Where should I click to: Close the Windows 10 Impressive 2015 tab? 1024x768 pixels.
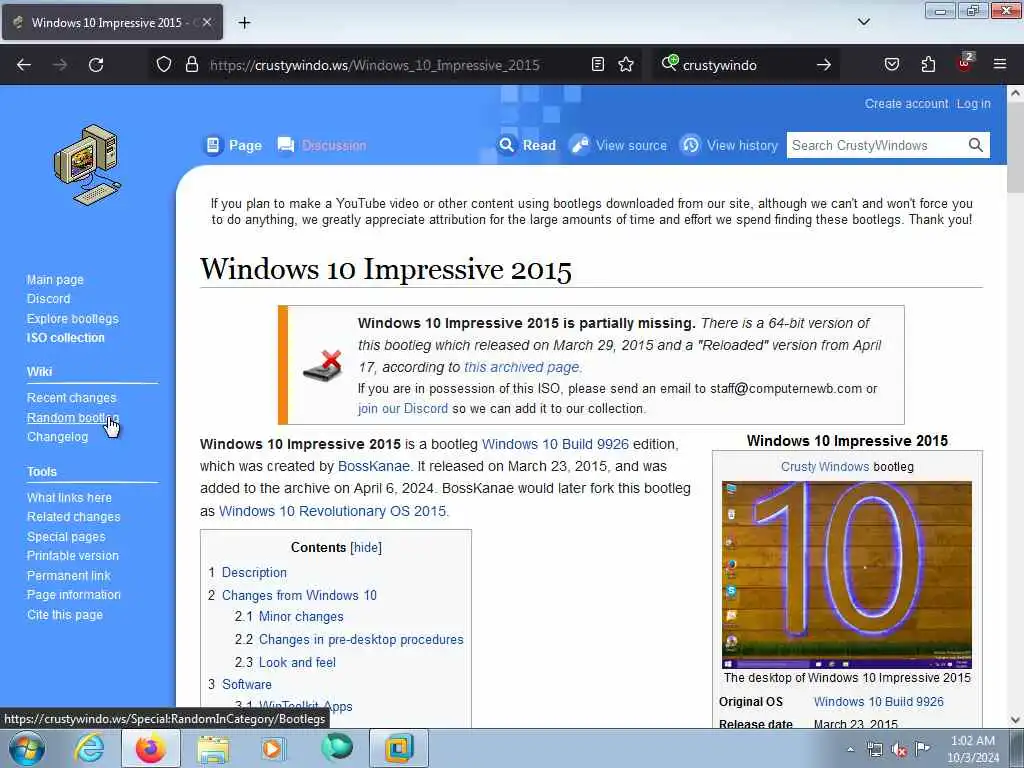tap(207, 22)
